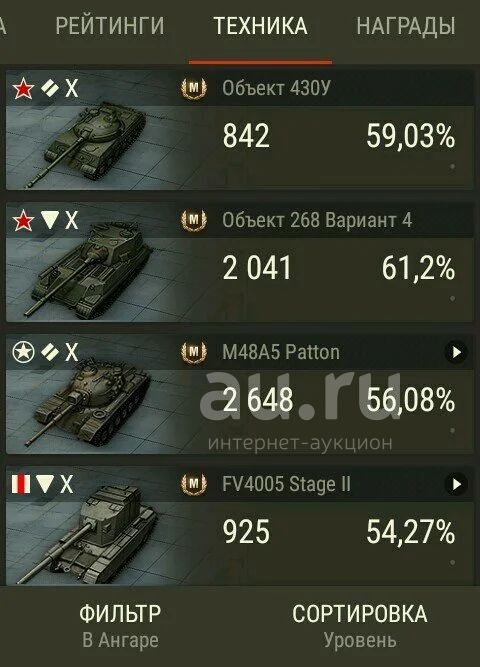Click the tank destroyer triangle icon on Объект 268

pos(49,220)
